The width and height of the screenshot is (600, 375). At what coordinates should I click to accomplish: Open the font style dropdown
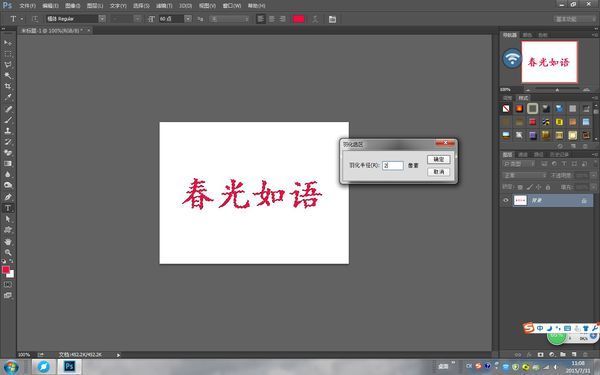click(x=137, y=19)
